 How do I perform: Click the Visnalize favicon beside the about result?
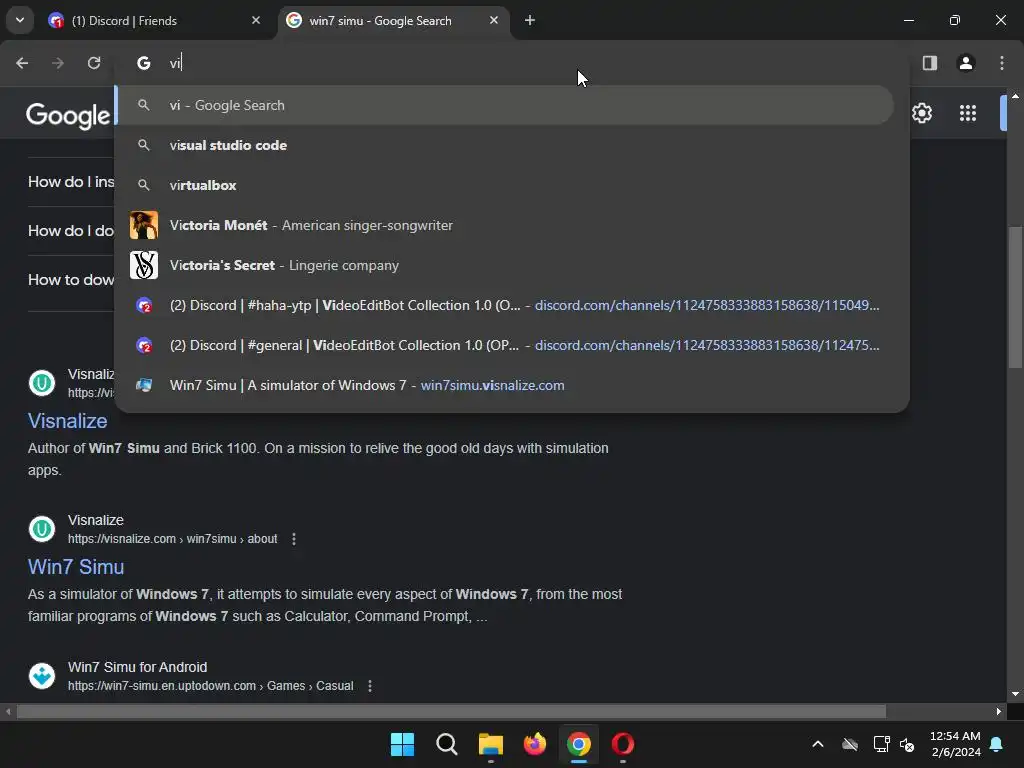pos(42,529)
